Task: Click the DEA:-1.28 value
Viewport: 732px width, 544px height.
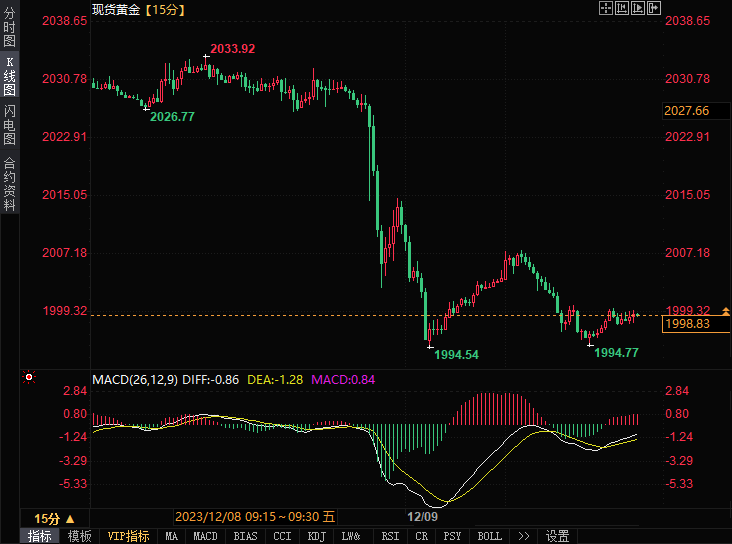Action: coord(275,380)
